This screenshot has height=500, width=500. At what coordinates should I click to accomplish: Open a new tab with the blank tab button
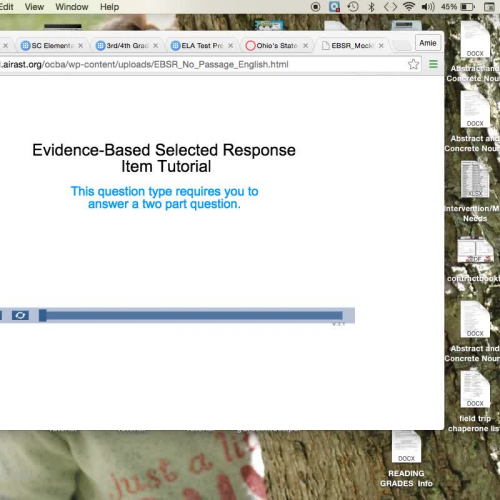(402, 46)
